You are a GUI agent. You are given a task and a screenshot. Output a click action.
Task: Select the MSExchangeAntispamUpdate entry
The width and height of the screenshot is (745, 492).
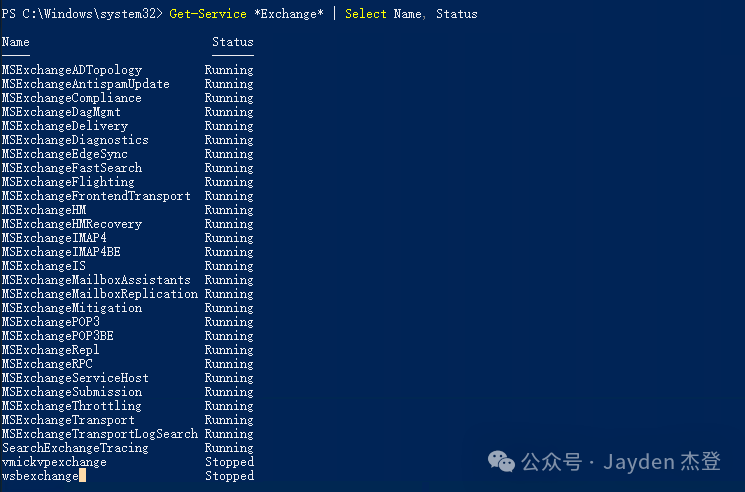coord(86,84)
